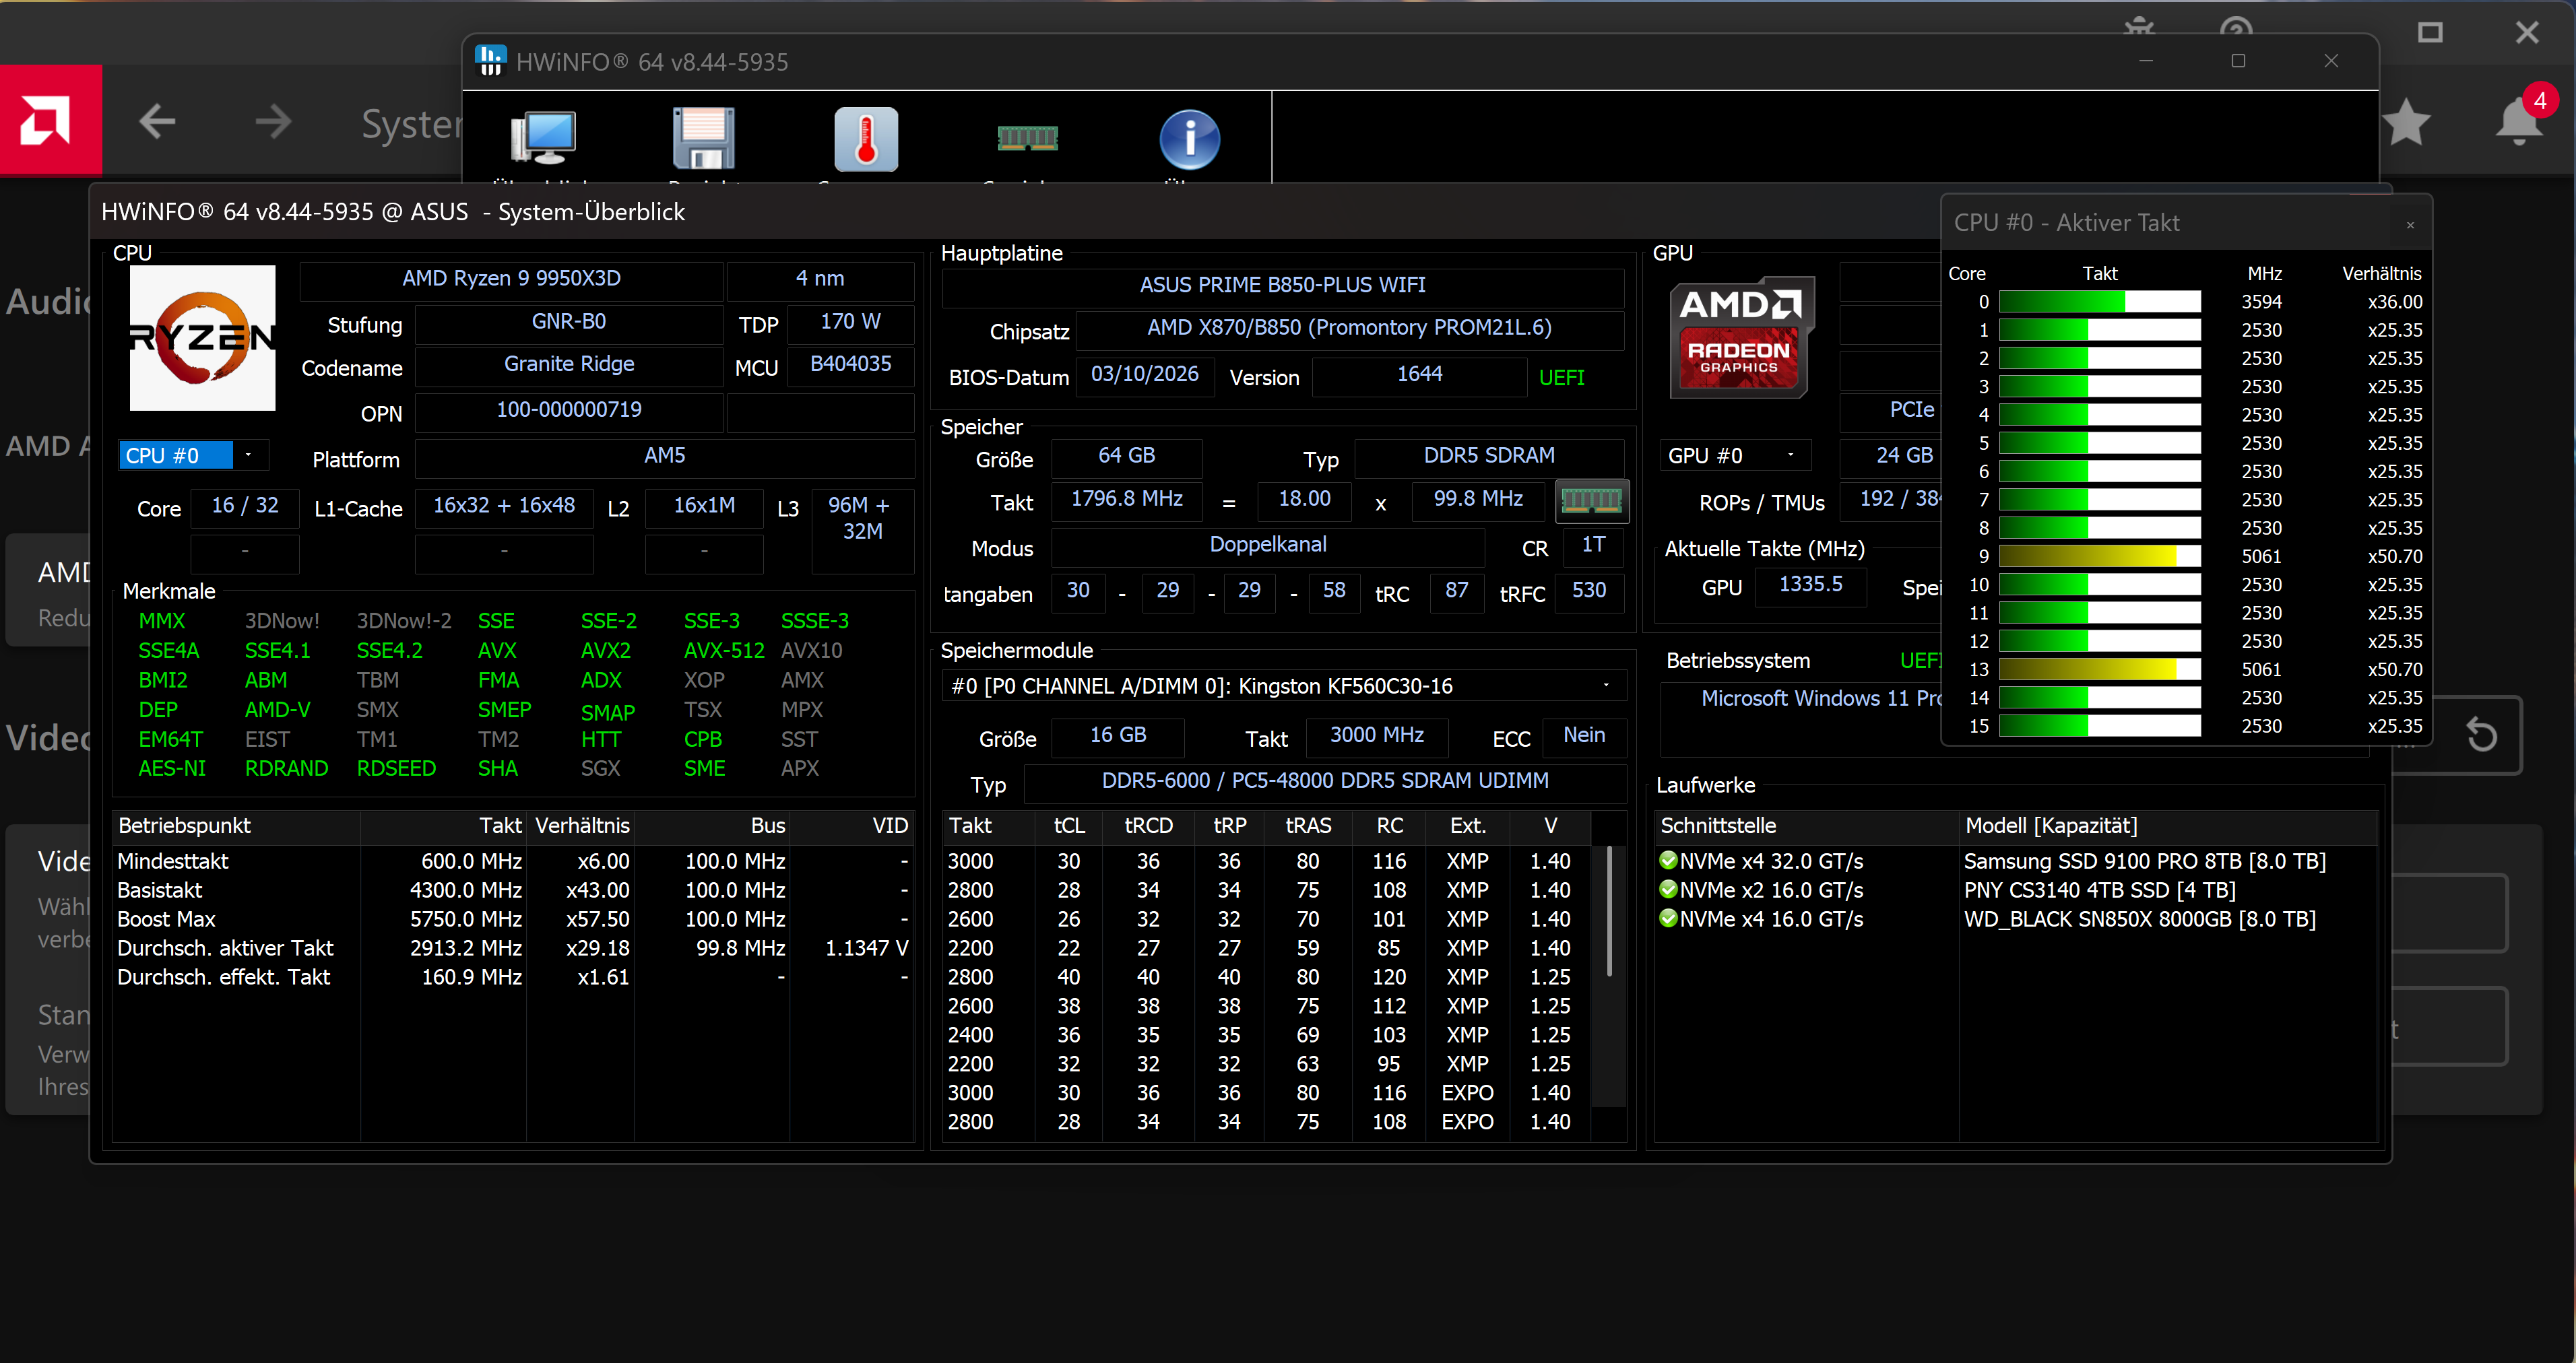Click the Schnittstelle column header

point(1806,826)
